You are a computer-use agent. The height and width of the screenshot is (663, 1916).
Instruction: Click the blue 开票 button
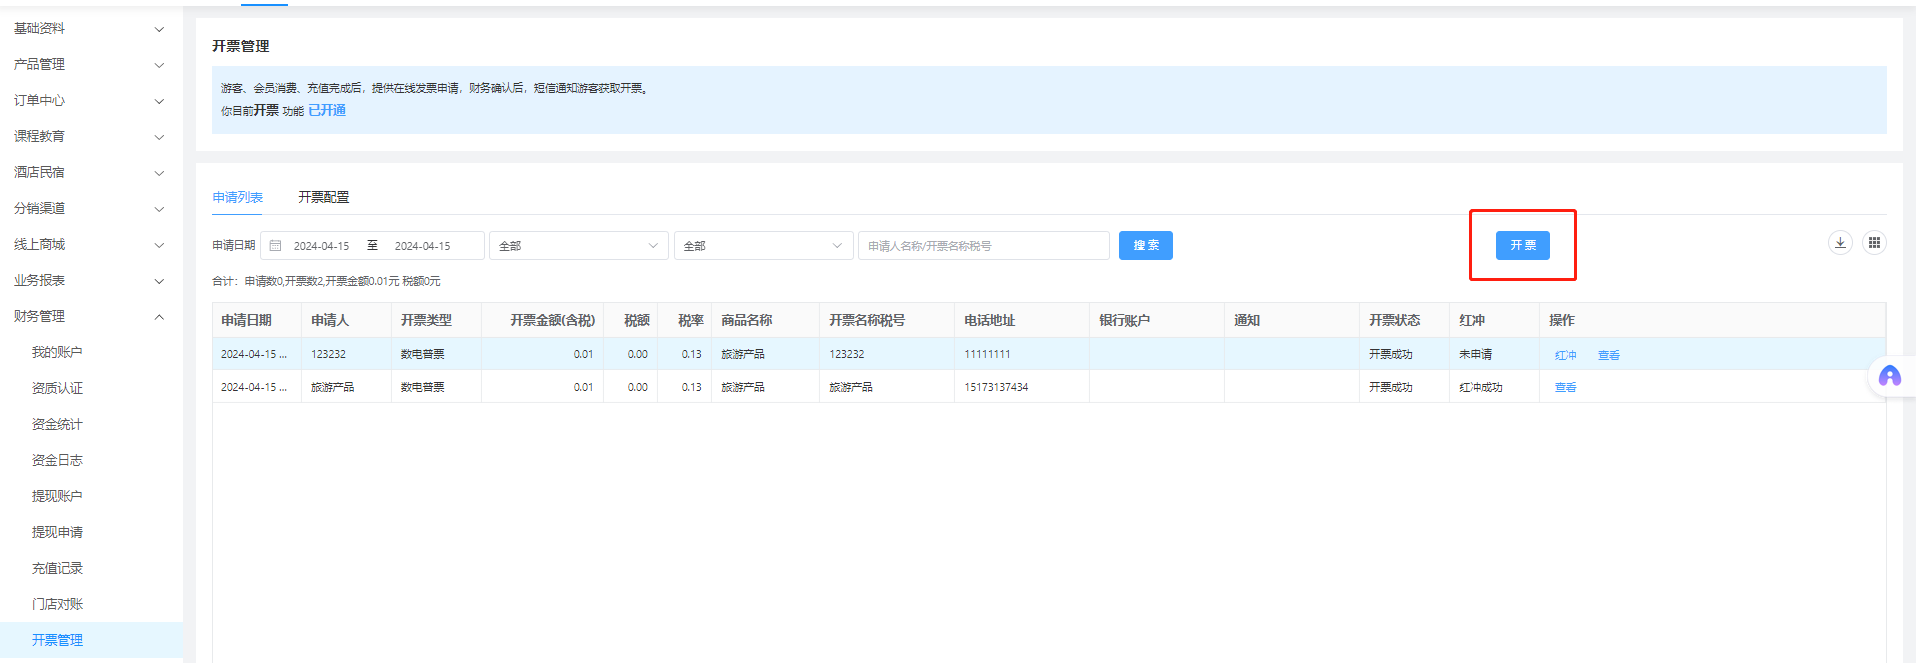point(1522,246)
